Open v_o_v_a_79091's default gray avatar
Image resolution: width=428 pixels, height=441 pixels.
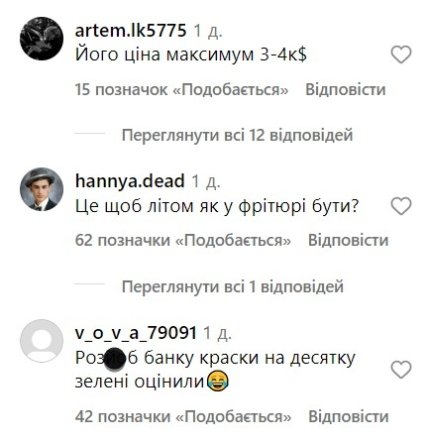[42, 341]
